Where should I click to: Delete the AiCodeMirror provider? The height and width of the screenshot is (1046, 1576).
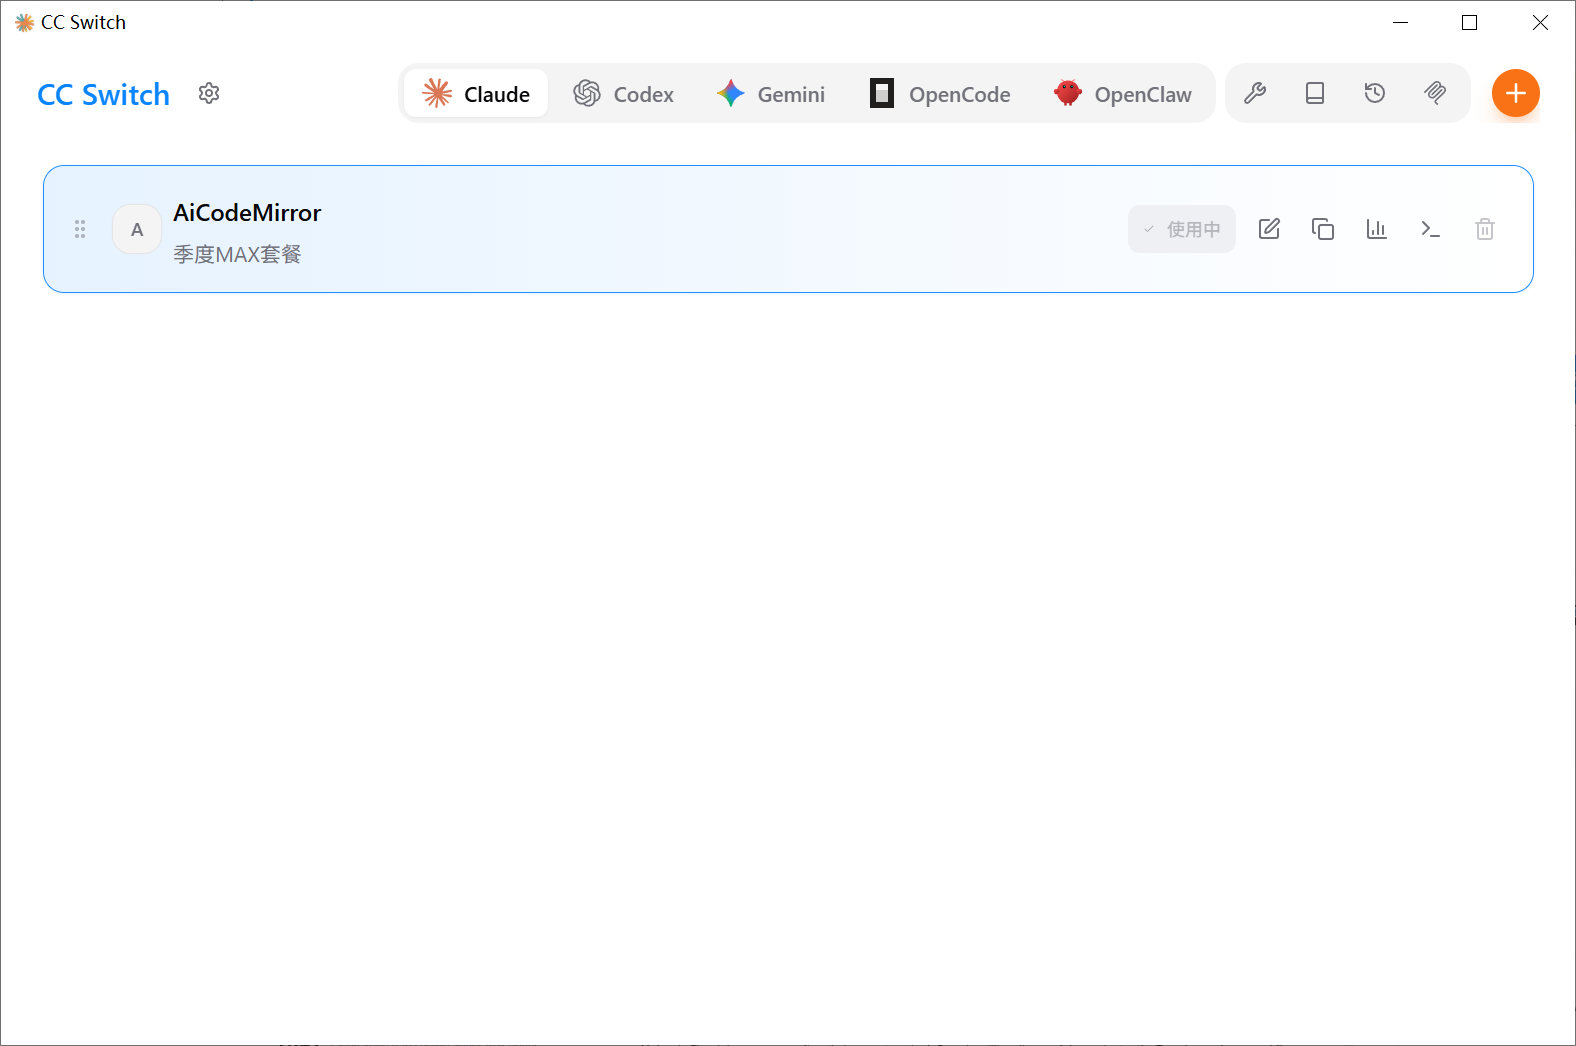1485,229
